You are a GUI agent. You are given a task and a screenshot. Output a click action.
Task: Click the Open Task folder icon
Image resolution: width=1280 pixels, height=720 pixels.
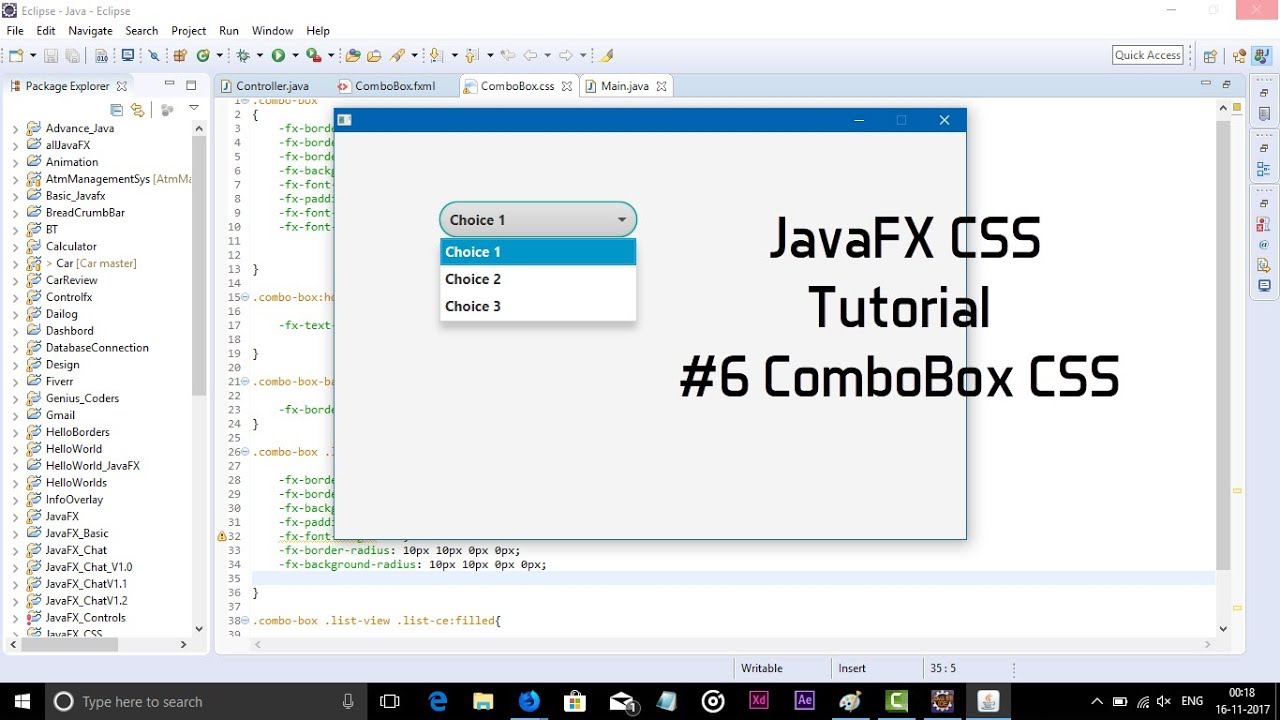374,56
